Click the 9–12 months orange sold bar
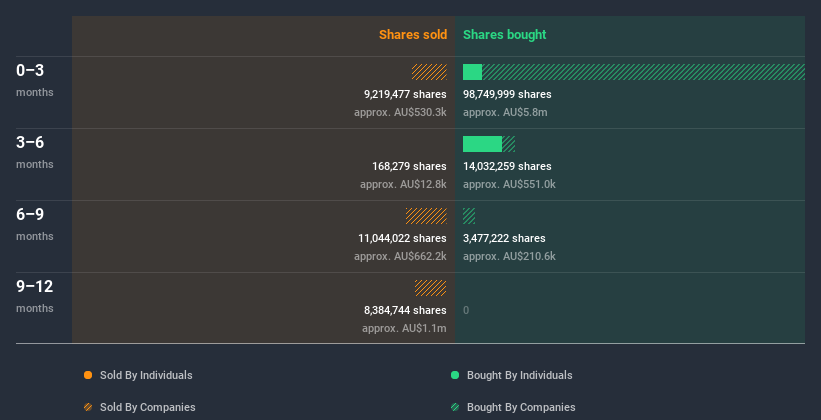Screen dimensions: 821x420 431,288
